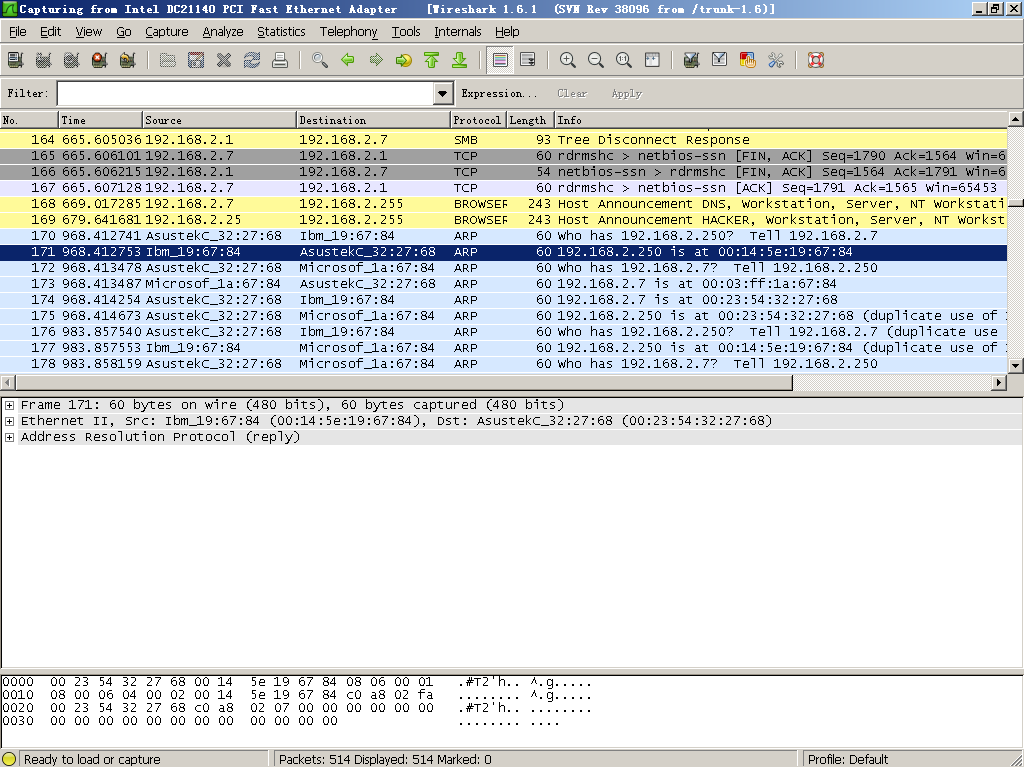1024x768 pixels.
Task: Restart the running live capture
Action: click(127, 61)
